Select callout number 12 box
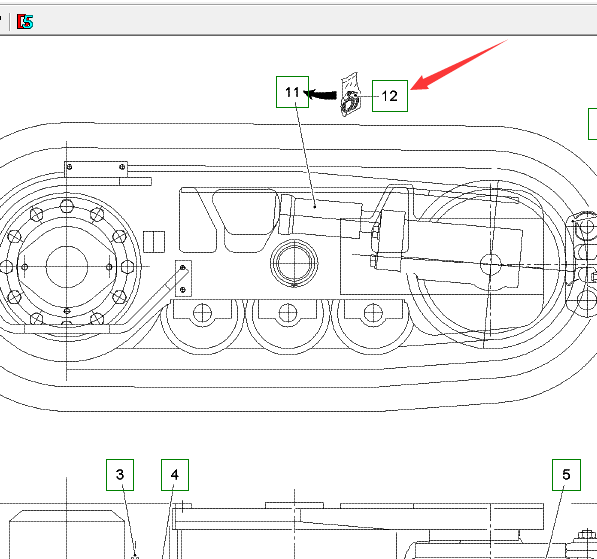597x559 pixels. [x=389, y=96]
